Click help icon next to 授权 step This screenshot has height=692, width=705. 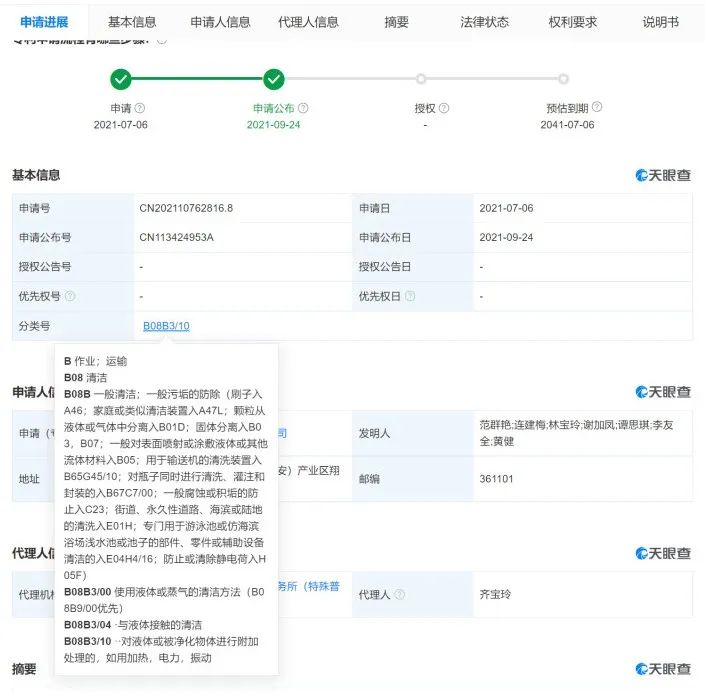(x=444, y=108)
